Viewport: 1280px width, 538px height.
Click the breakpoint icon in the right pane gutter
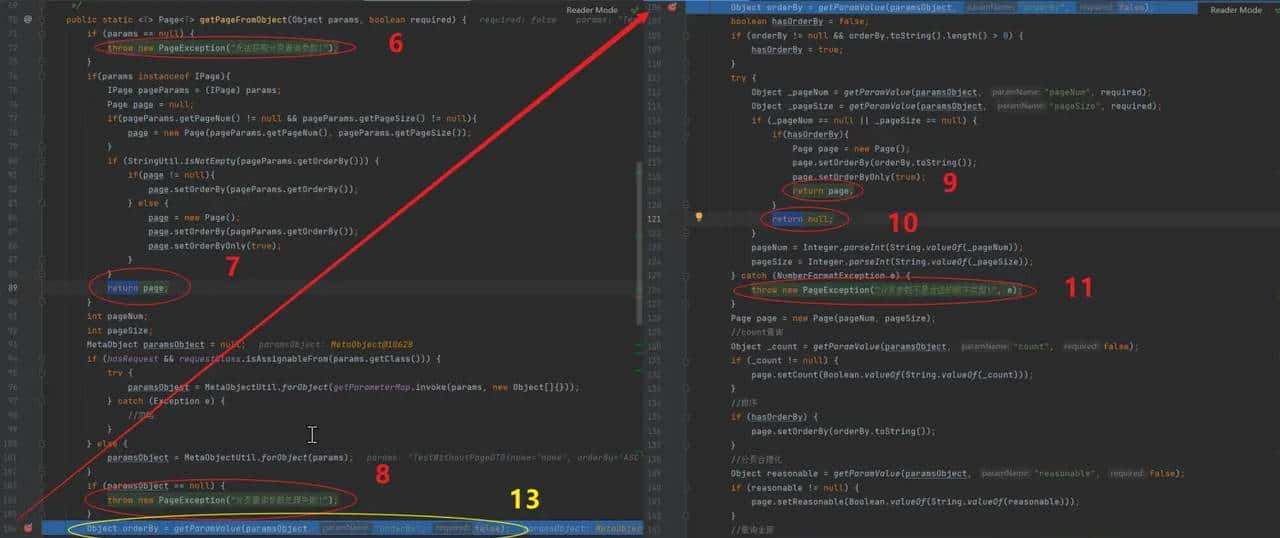pos(674,7)
